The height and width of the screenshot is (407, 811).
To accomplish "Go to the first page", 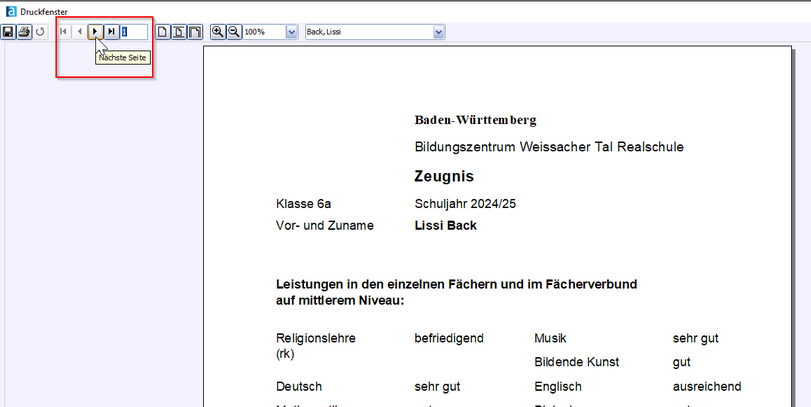I will 64,32.
